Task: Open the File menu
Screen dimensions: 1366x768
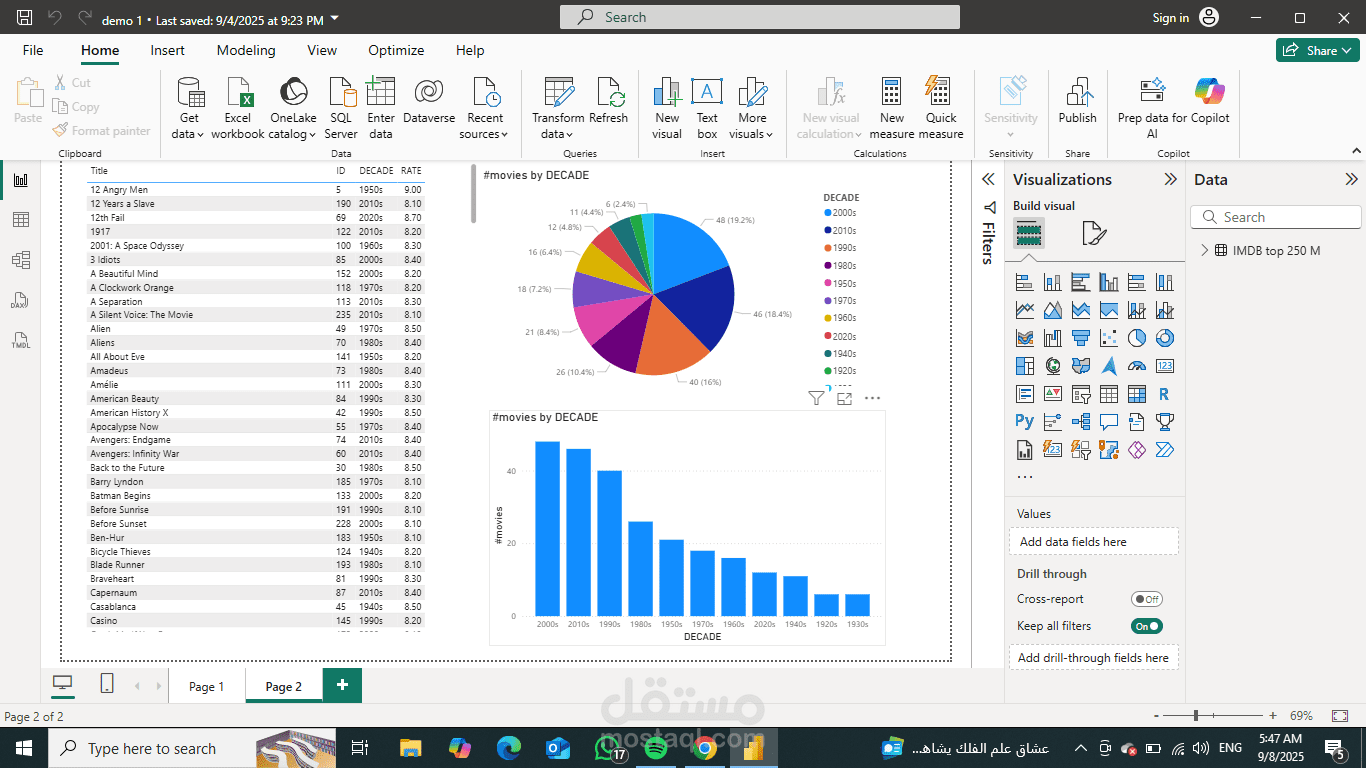Action: pyautogui.click(x=33, y=50)
